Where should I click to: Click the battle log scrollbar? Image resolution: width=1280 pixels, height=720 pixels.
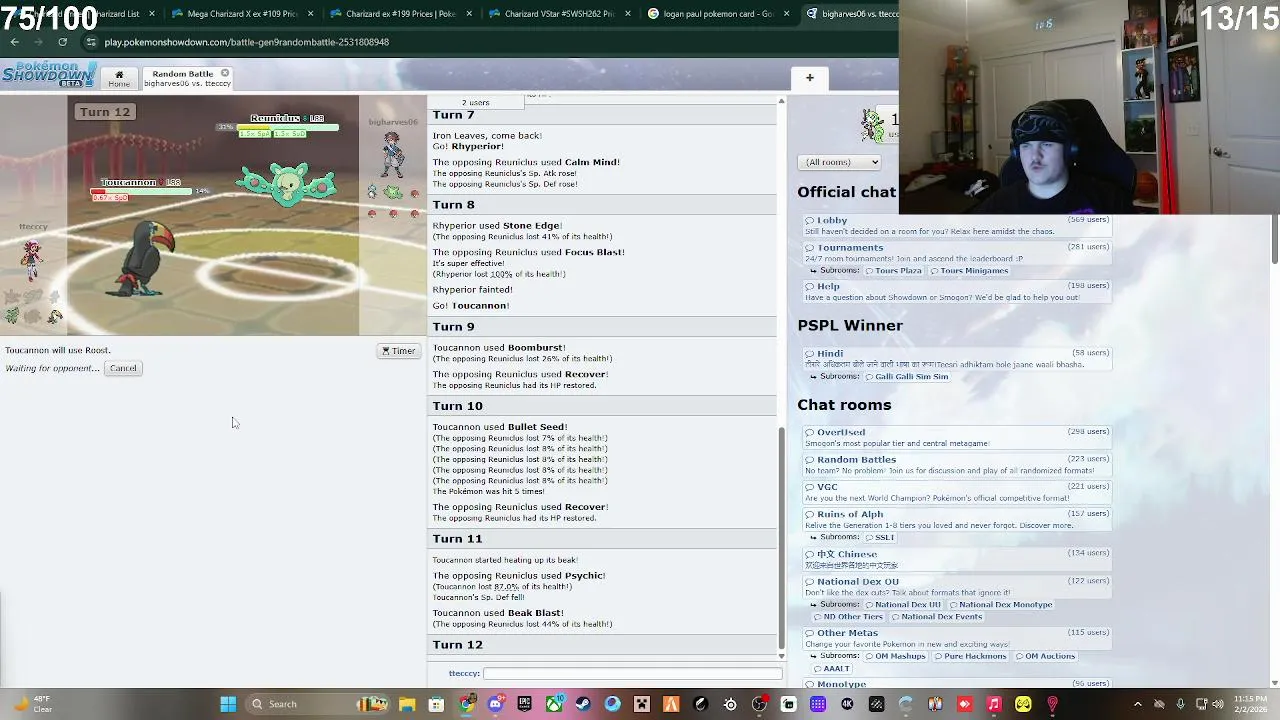pyautogui.click(x=782, y=537)
